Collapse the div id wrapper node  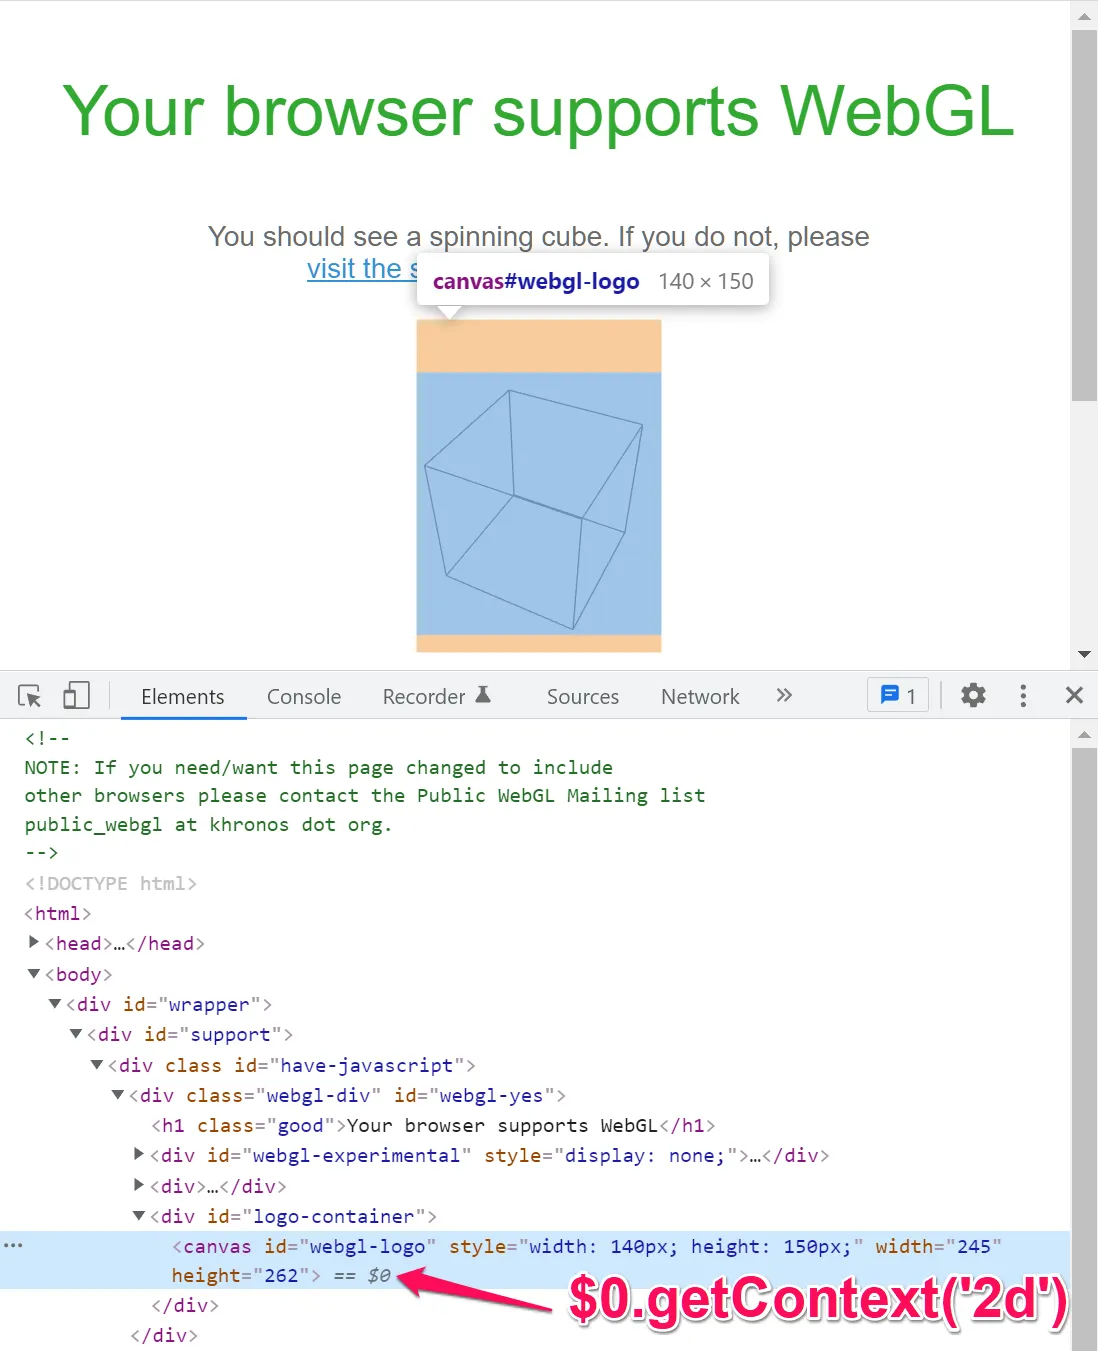click(x=55, y=1003)
